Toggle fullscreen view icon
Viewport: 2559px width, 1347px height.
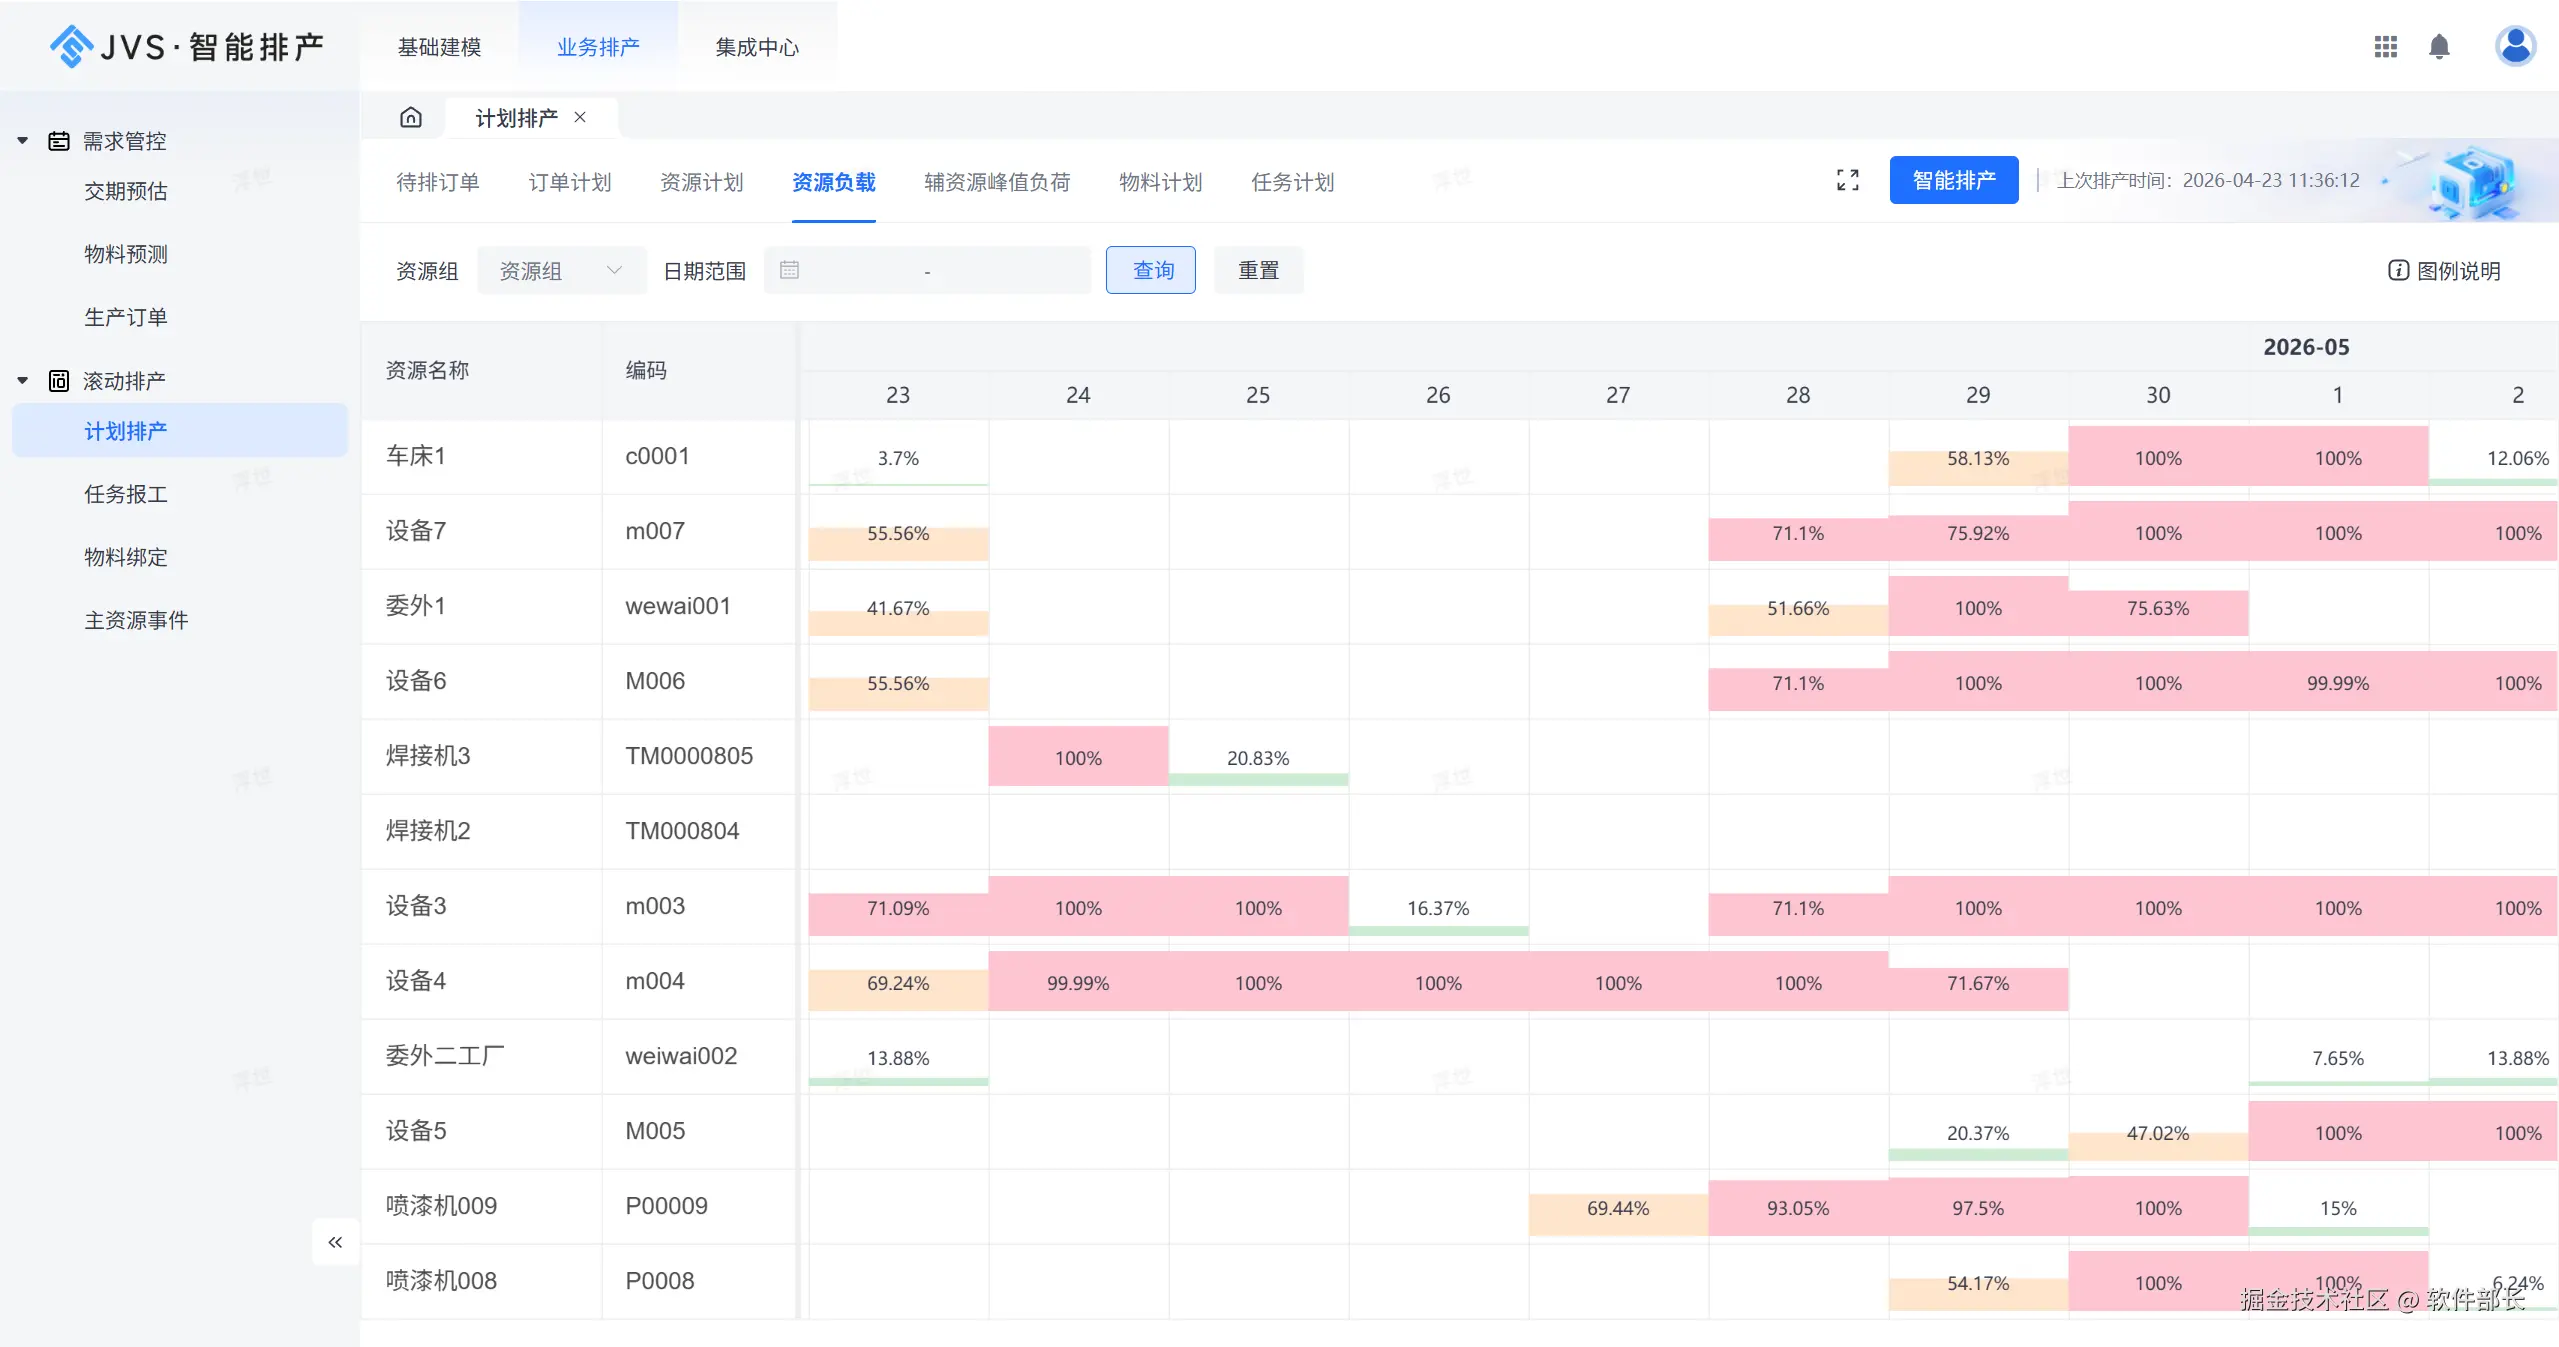(1847, 180)
